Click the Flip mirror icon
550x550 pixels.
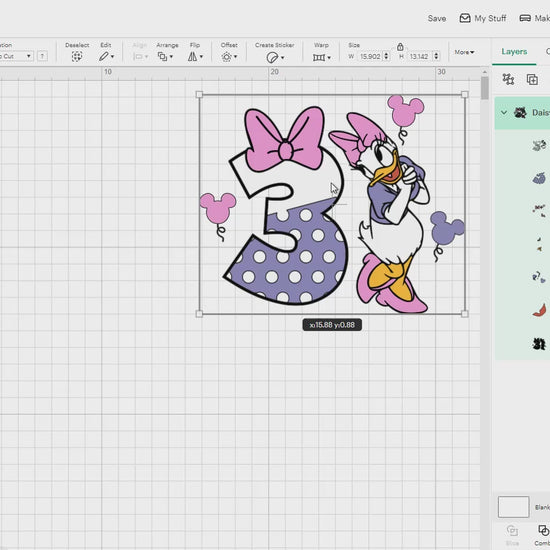point(192,56)
